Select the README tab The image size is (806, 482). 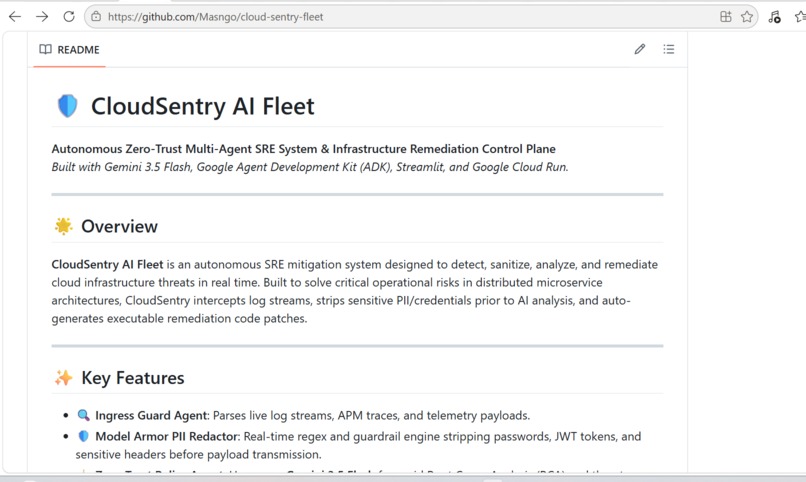pyautogui.click(x=69, y=49)
